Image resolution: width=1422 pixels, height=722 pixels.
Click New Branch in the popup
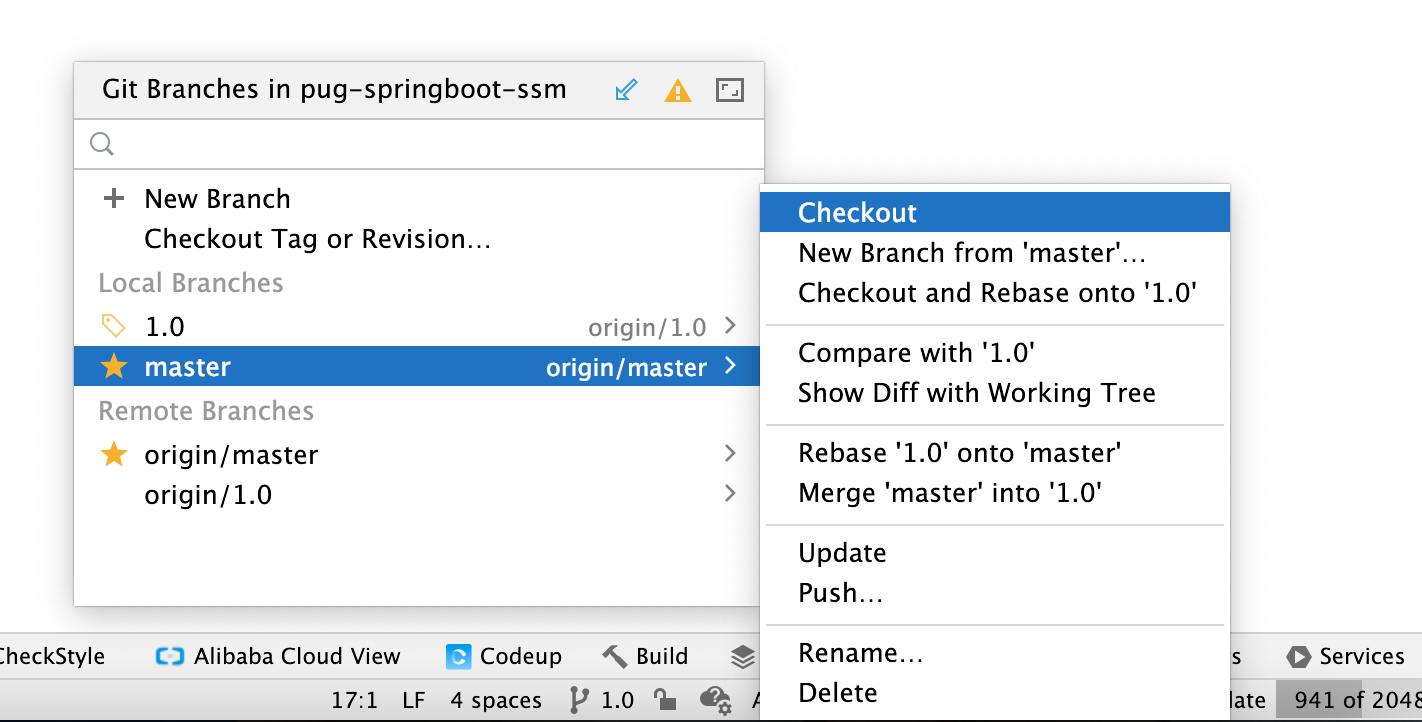click(x=419, y=199)
